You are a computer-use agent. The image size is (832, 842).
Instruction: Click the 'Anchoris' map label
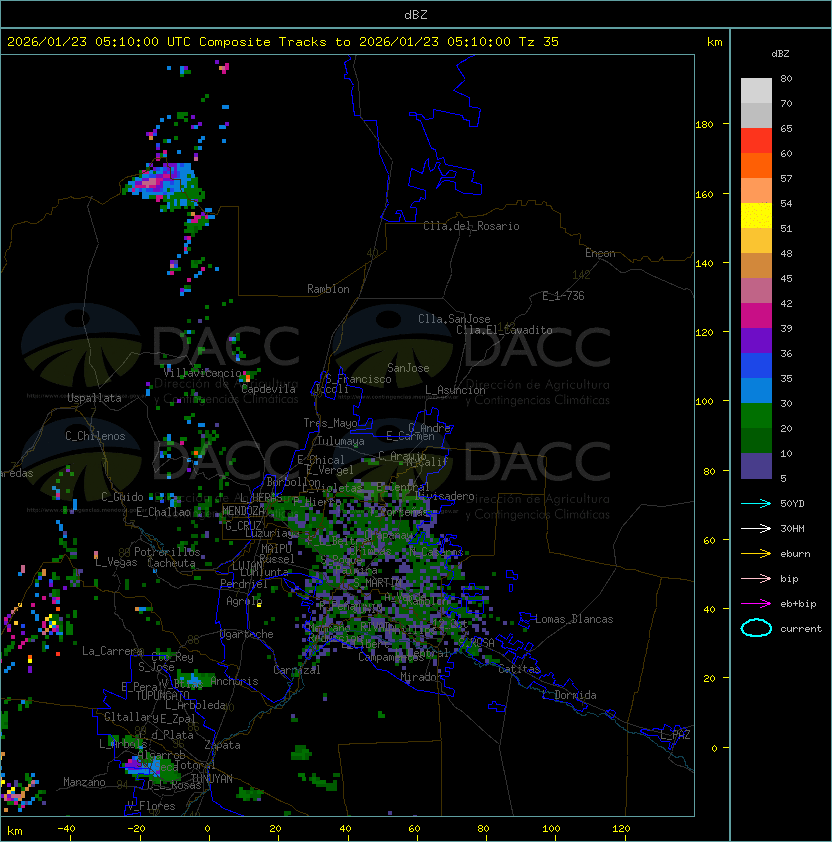coord(234,681)
